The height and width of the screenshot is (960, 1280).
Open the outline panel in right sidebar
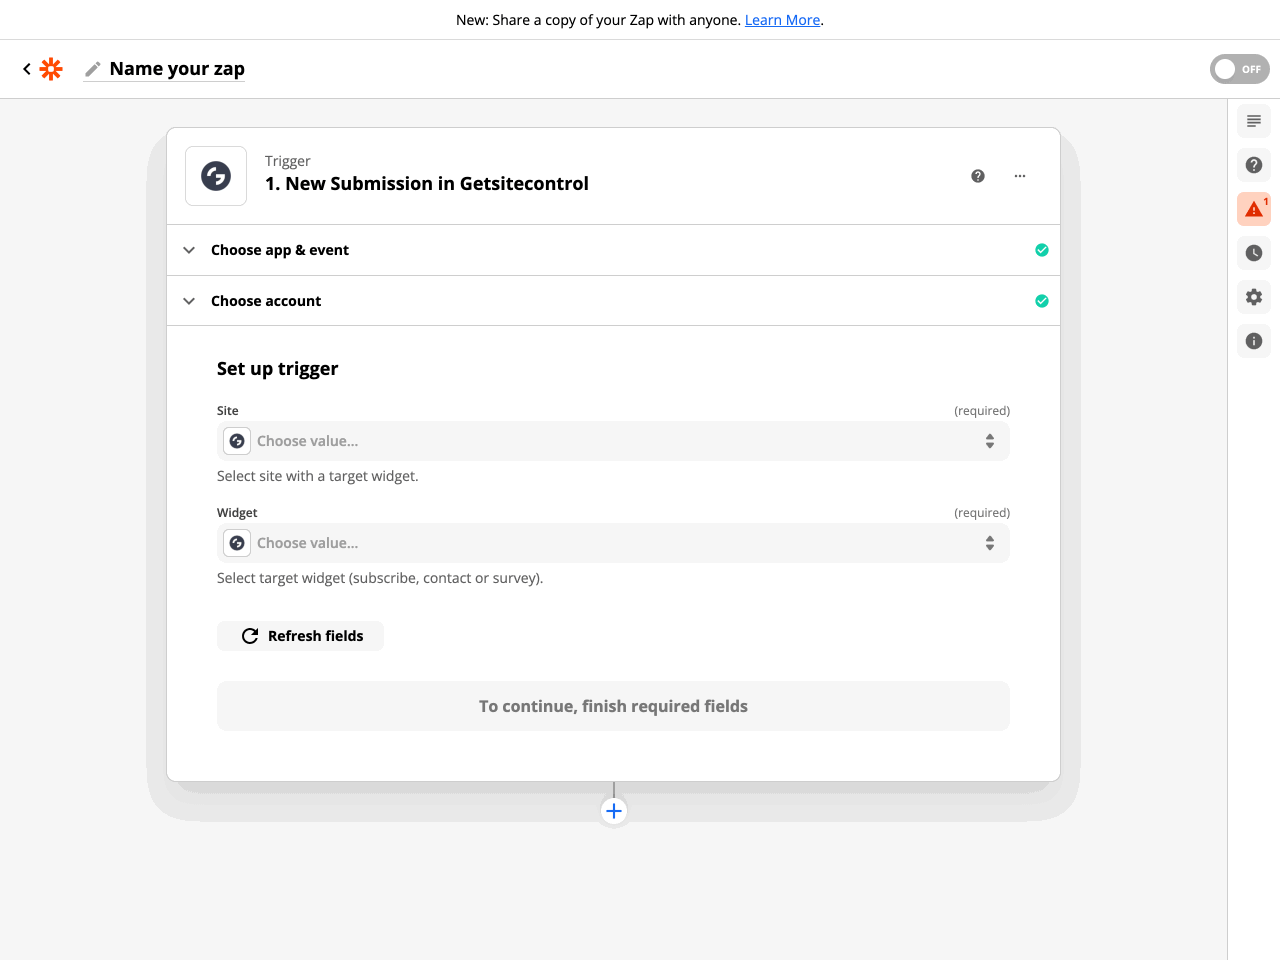click(1254, 121)
